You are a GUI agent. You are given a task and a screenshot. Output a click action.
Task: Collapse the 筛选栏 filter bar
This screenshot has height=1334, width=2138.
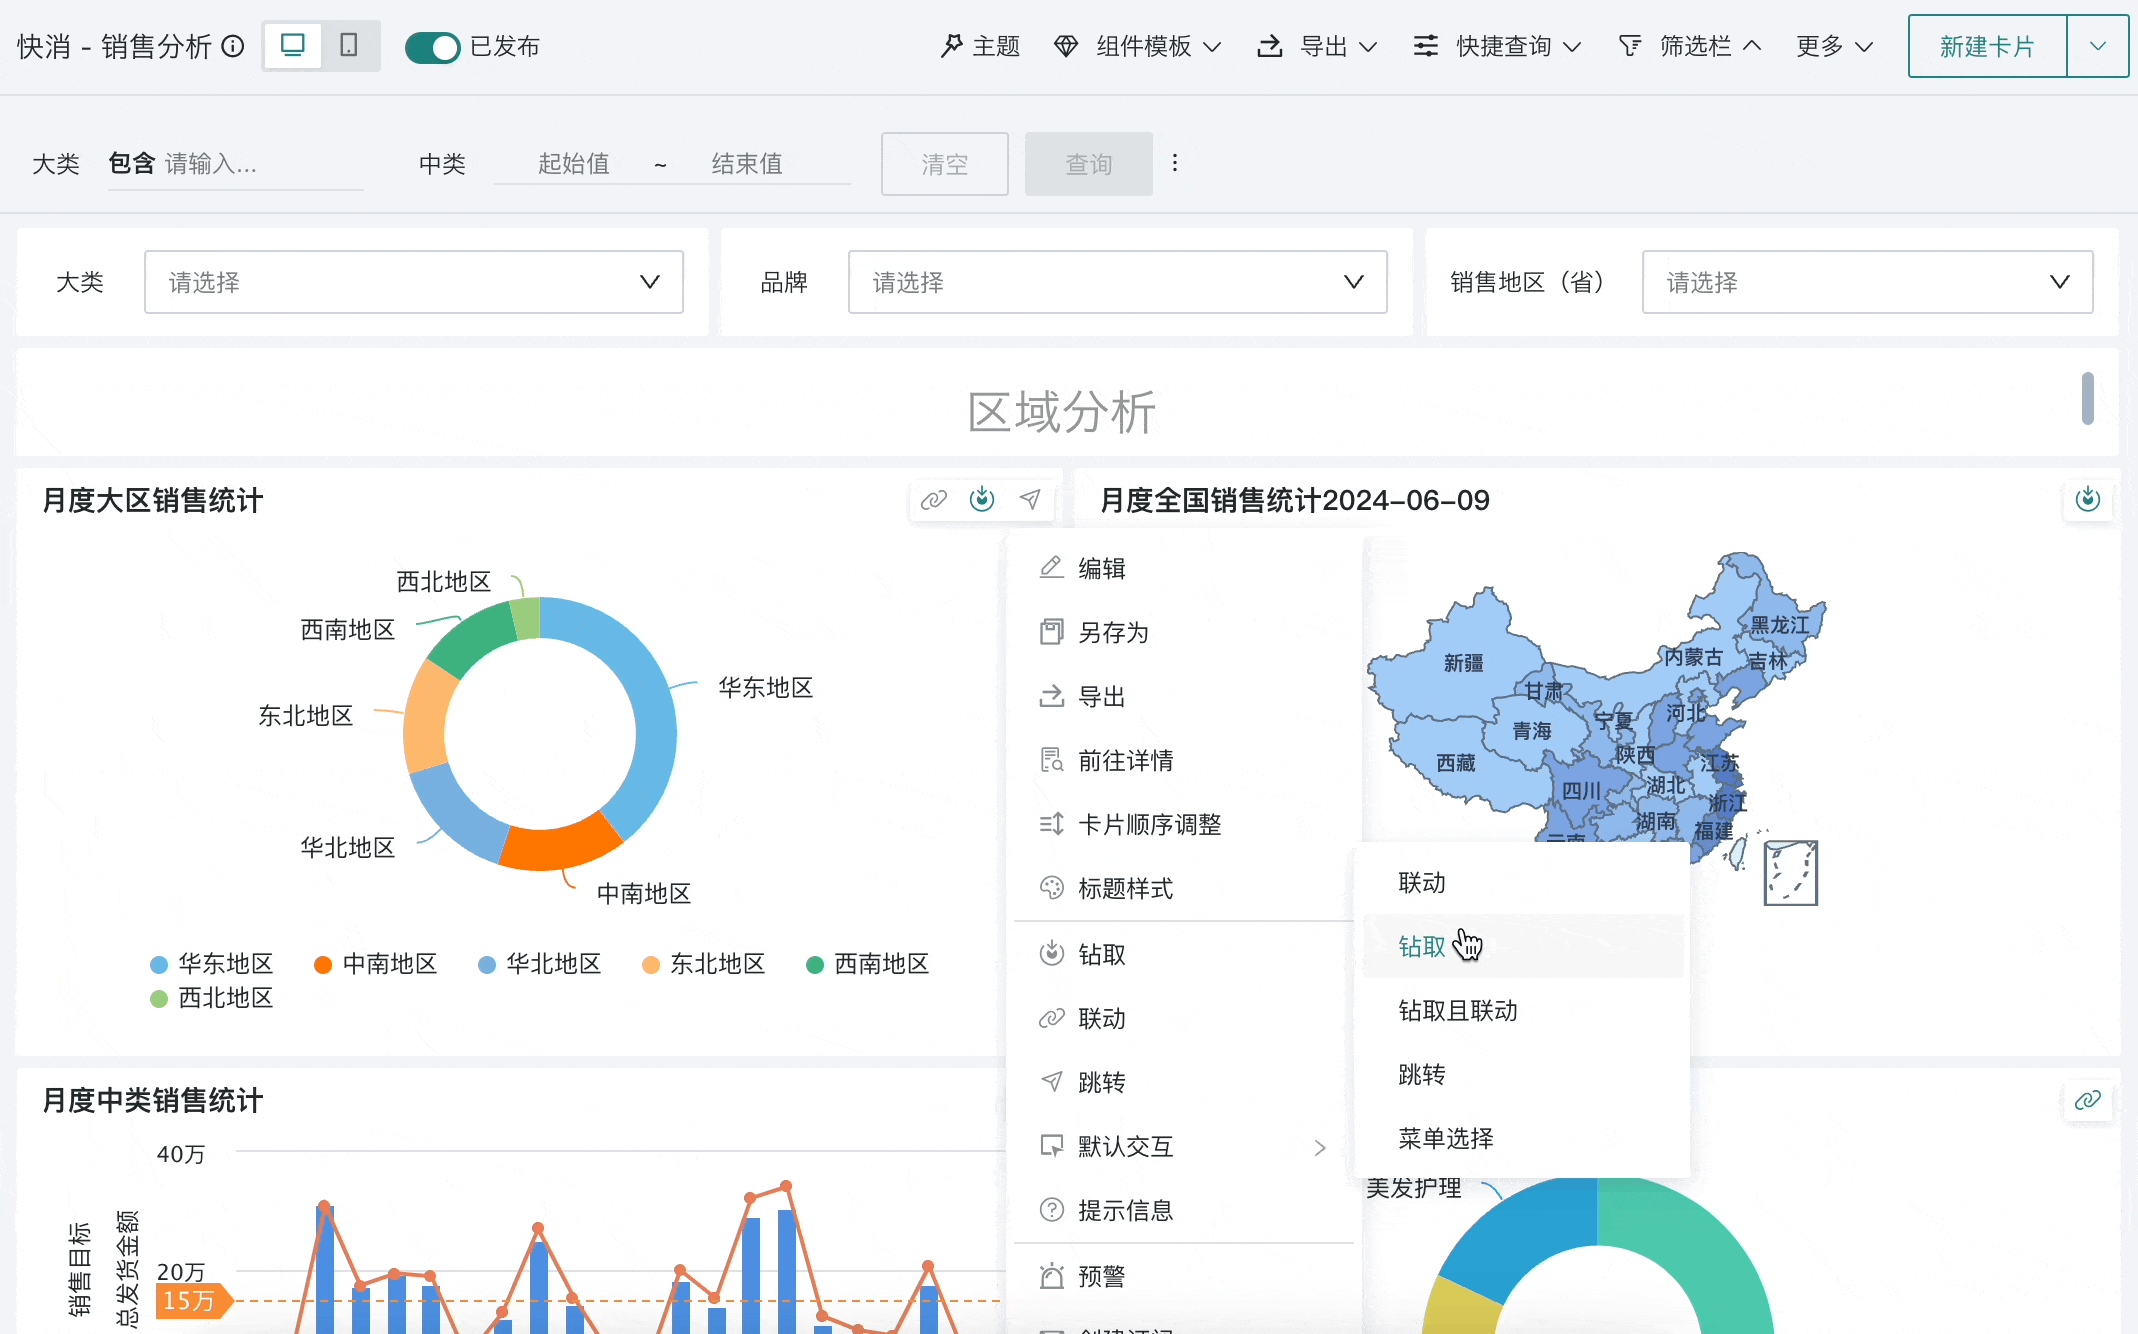[x=1690, y=46]
